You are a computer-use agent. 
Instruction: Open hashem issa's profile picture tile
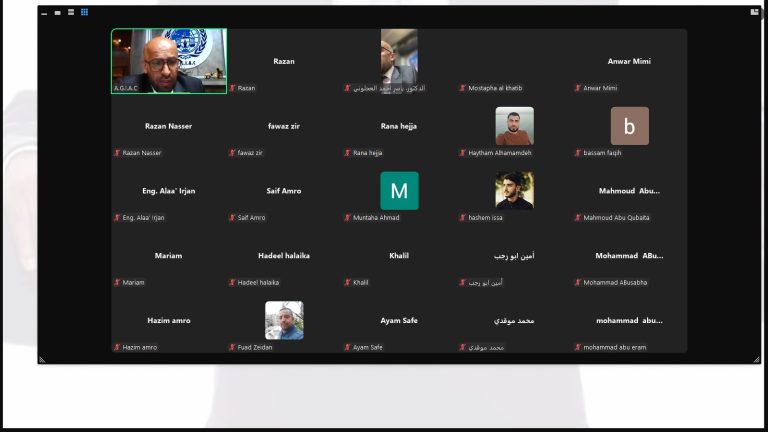514,191
